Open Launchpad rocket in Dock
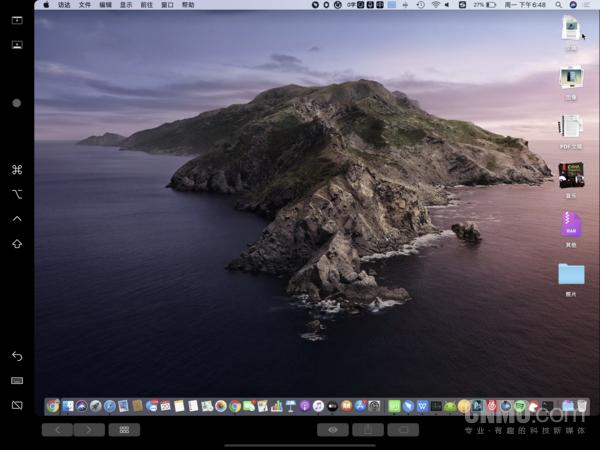This screenshot has height=450, width=600. 96,406
